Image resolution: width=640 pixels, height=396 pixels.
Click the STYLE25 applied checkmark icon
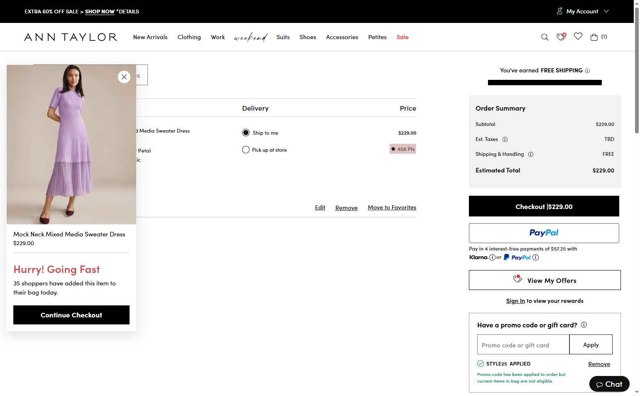coord(480,363)
